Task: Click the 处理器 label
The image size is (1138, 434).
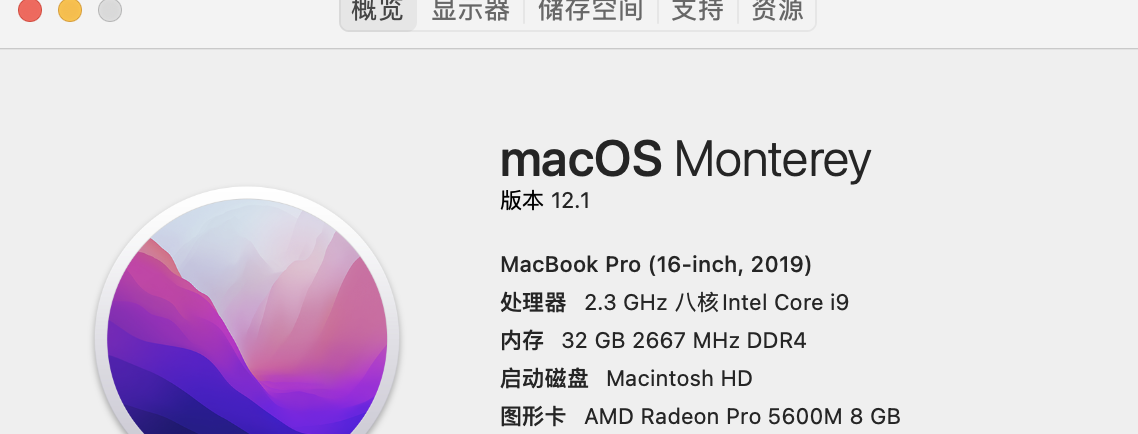Action: [533, 302]
